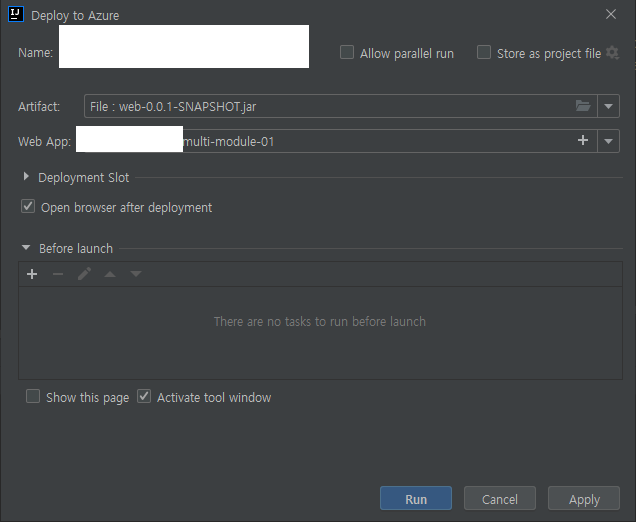Click the move task up arrow
This screenshot has height=522, width=636.
110,274
